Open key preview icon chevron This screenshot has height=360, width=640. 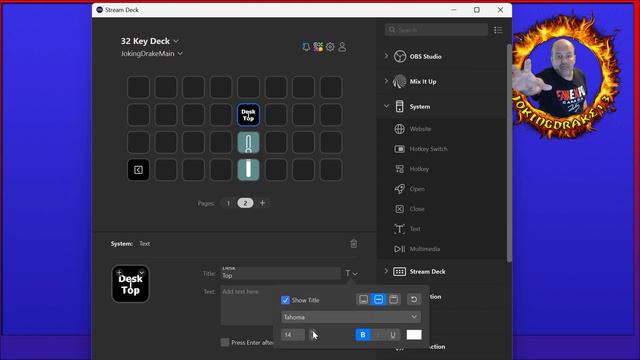[x=141, y=272]
